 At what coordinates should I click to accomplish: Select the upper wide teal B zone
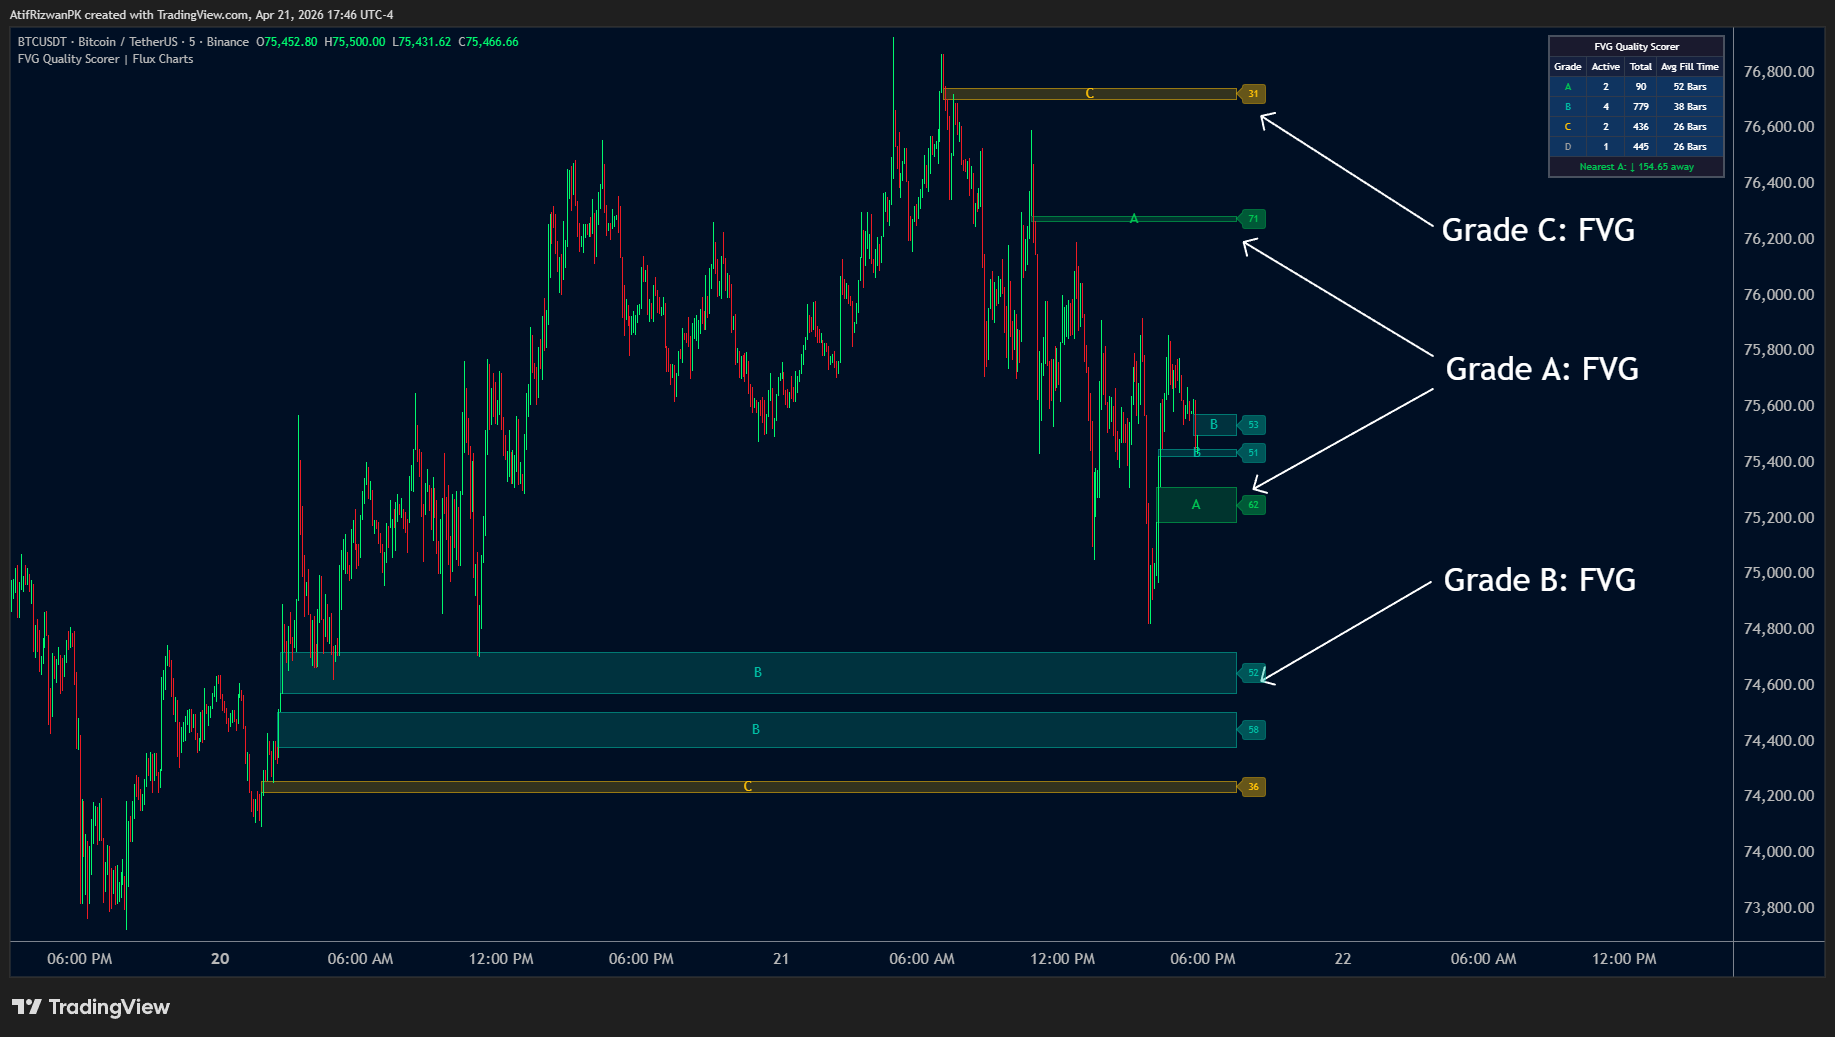[x=759, y=673]
